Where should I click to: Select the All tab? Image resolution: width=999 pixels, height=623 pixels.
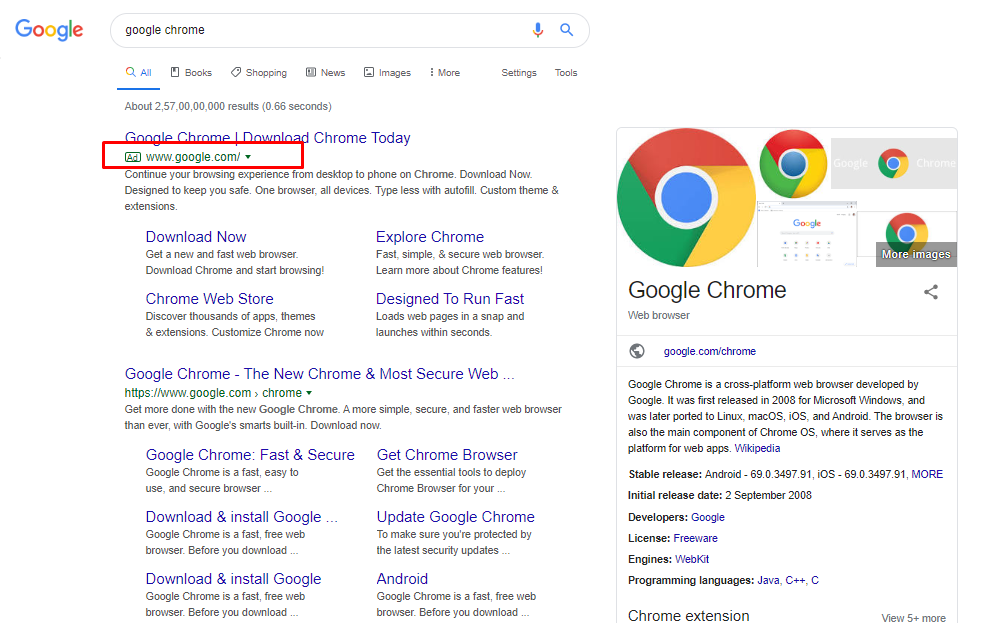click(x=138, y=73)
